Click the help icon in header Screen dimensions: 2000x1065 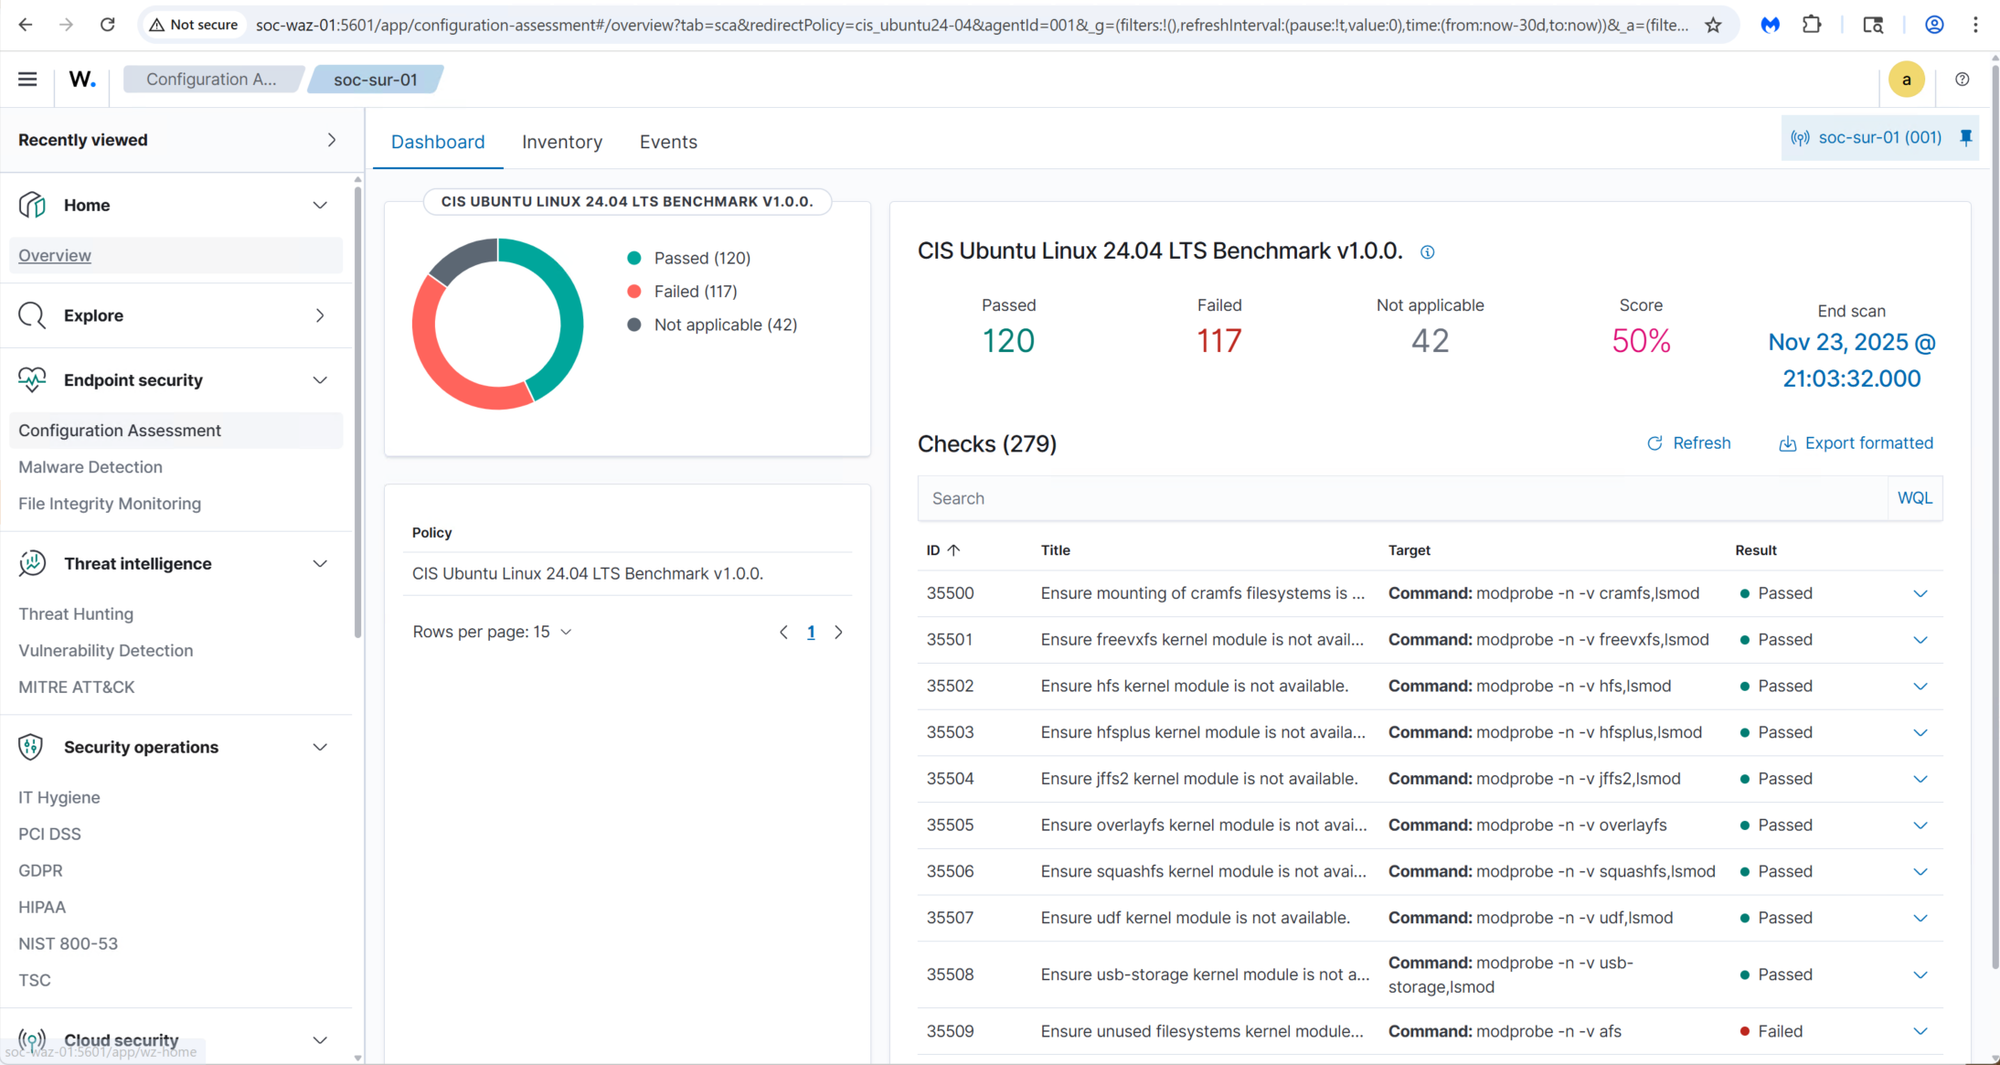1962,79
